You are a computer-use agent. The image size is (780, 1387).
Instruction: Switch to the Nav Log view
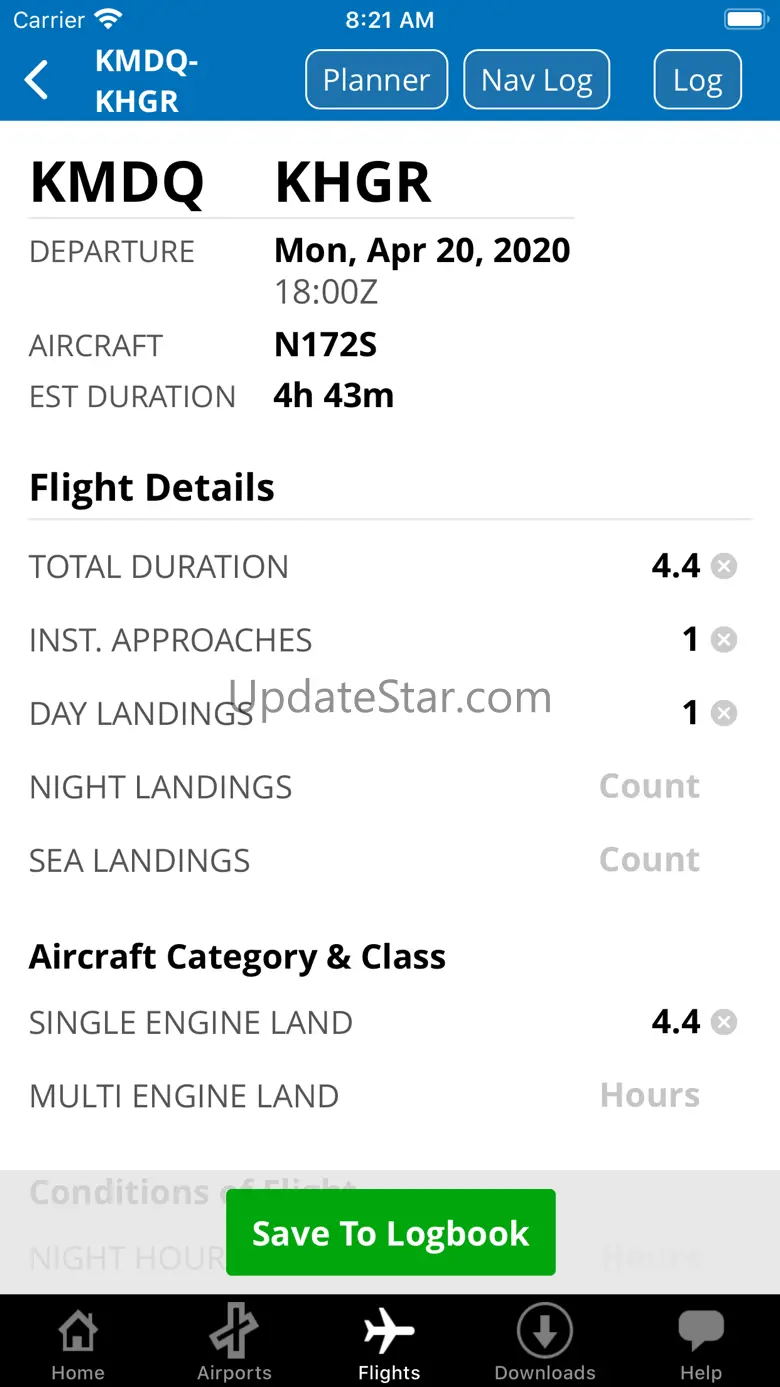point(537,80)
